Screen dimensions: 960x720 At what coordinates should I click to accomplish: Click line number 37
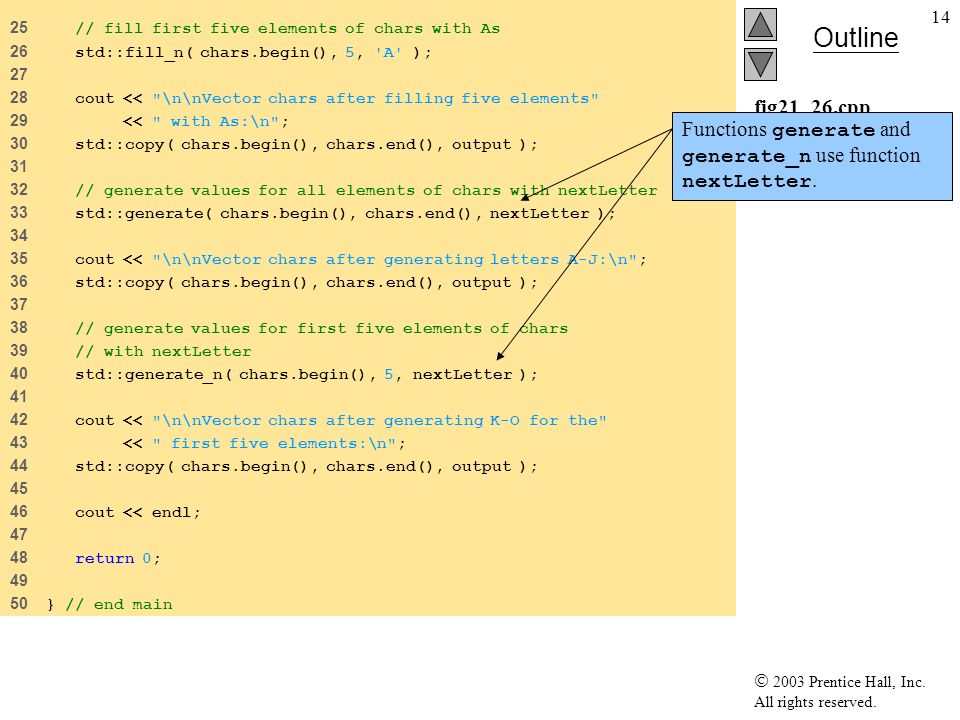click(19, 304)
